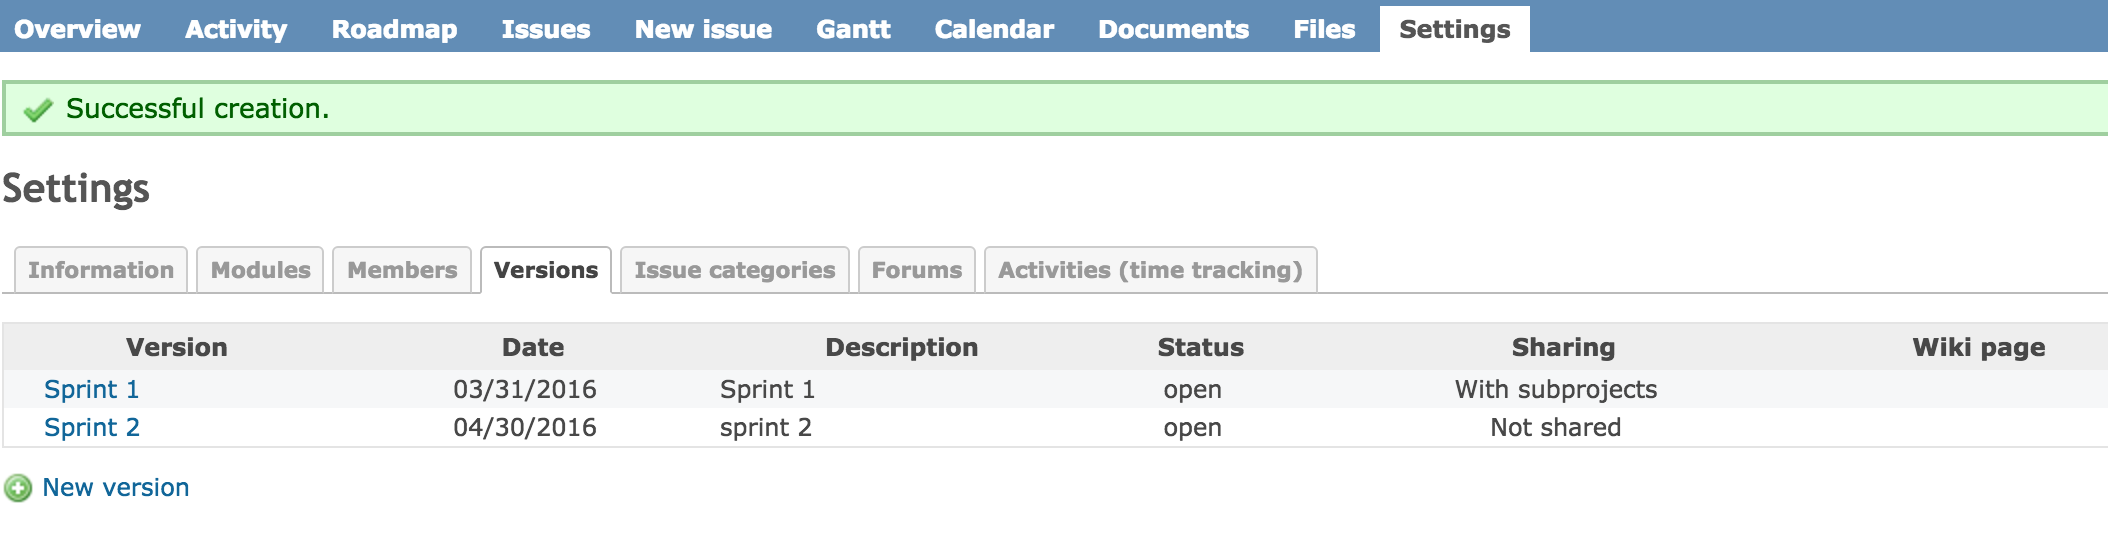Click the green plus New version icon
The width and height of the screenshot is (2108, 548).
(18, 488)
